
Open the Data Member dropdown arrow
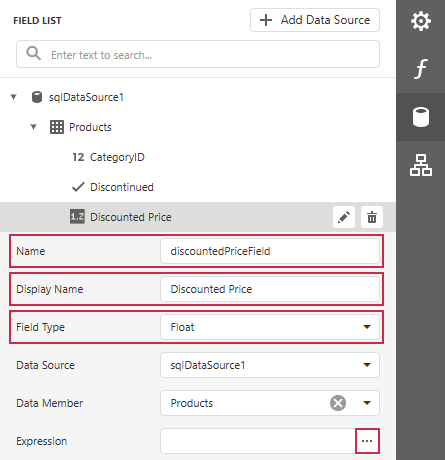367,403
